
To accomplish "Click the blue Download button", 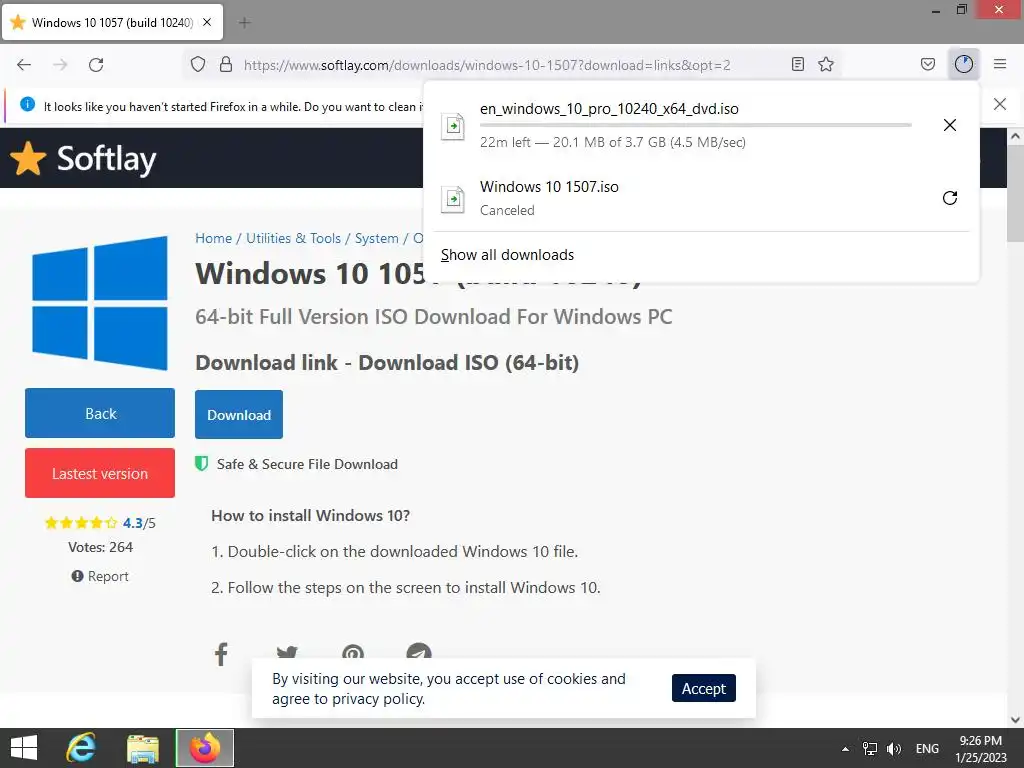I will pyautogui.click(x=239, y=415).
